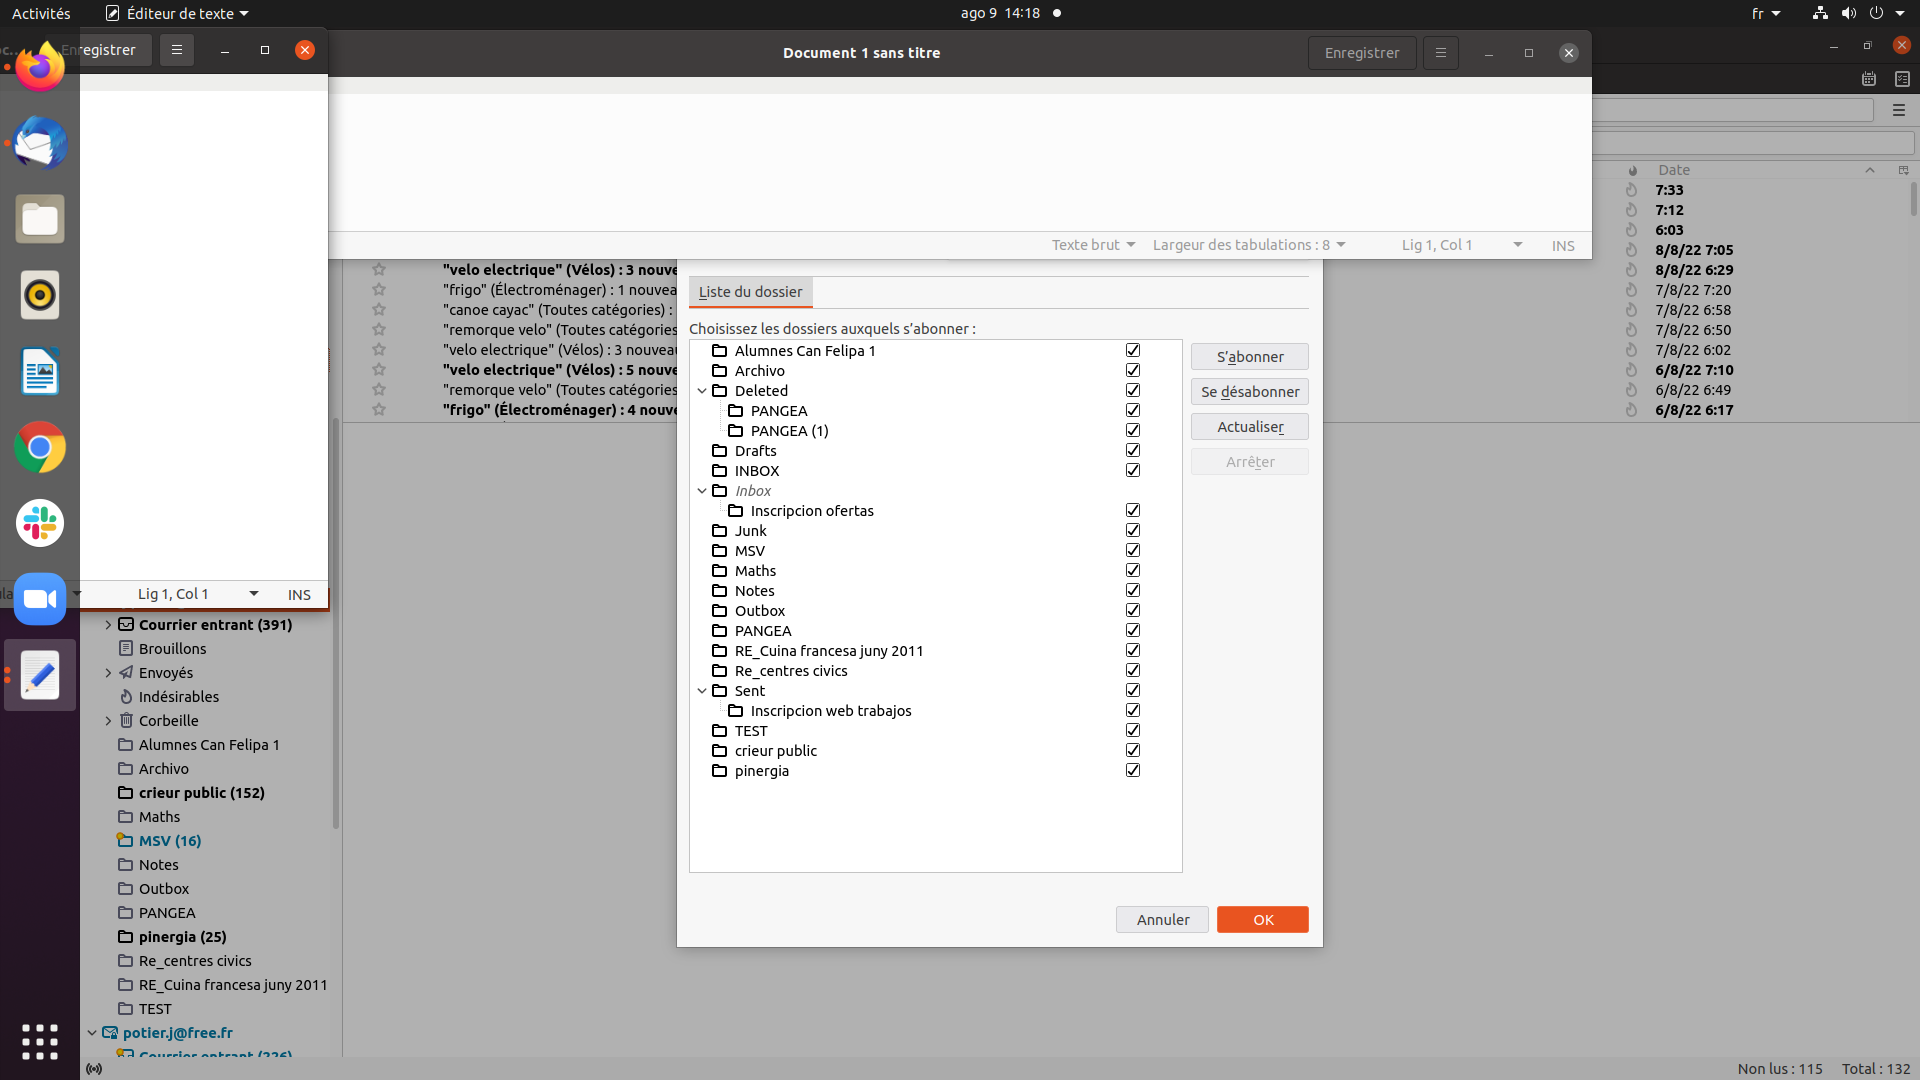This screenshot has height=1080, width=1920.
Task: Open Thunderbird from the dock
Action: (x=40, y=143)
